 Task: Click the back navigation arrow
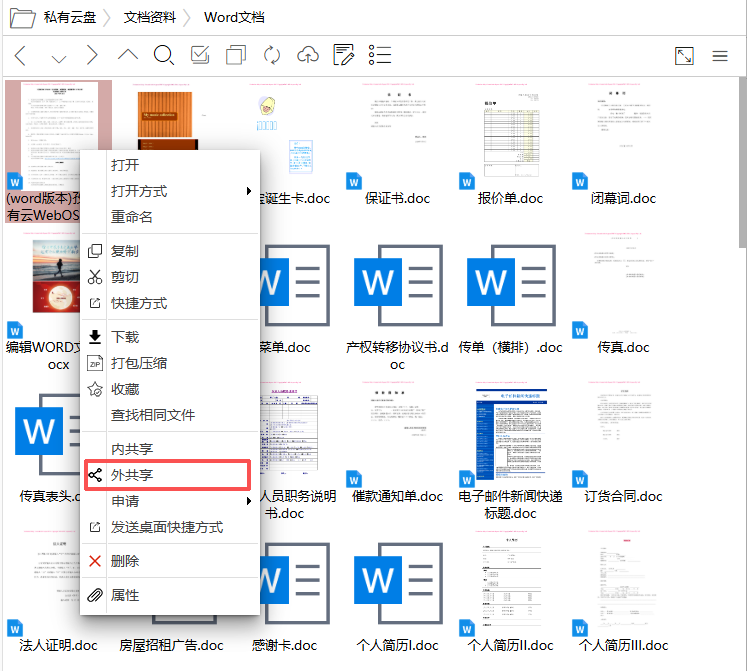(20, 55)
